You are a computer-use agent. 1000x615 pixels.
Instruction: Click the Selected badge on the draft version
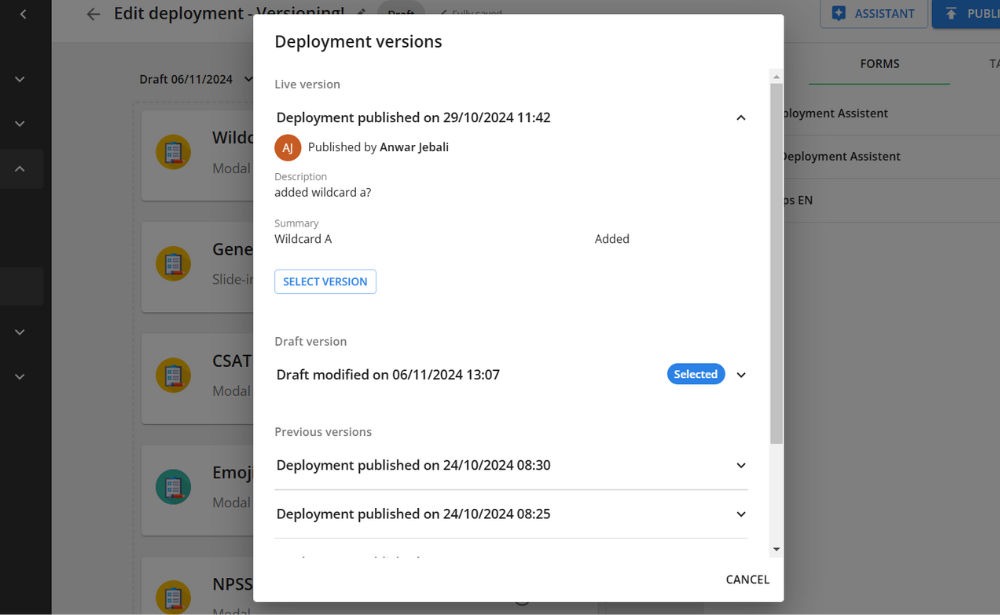tap(695, 373)
